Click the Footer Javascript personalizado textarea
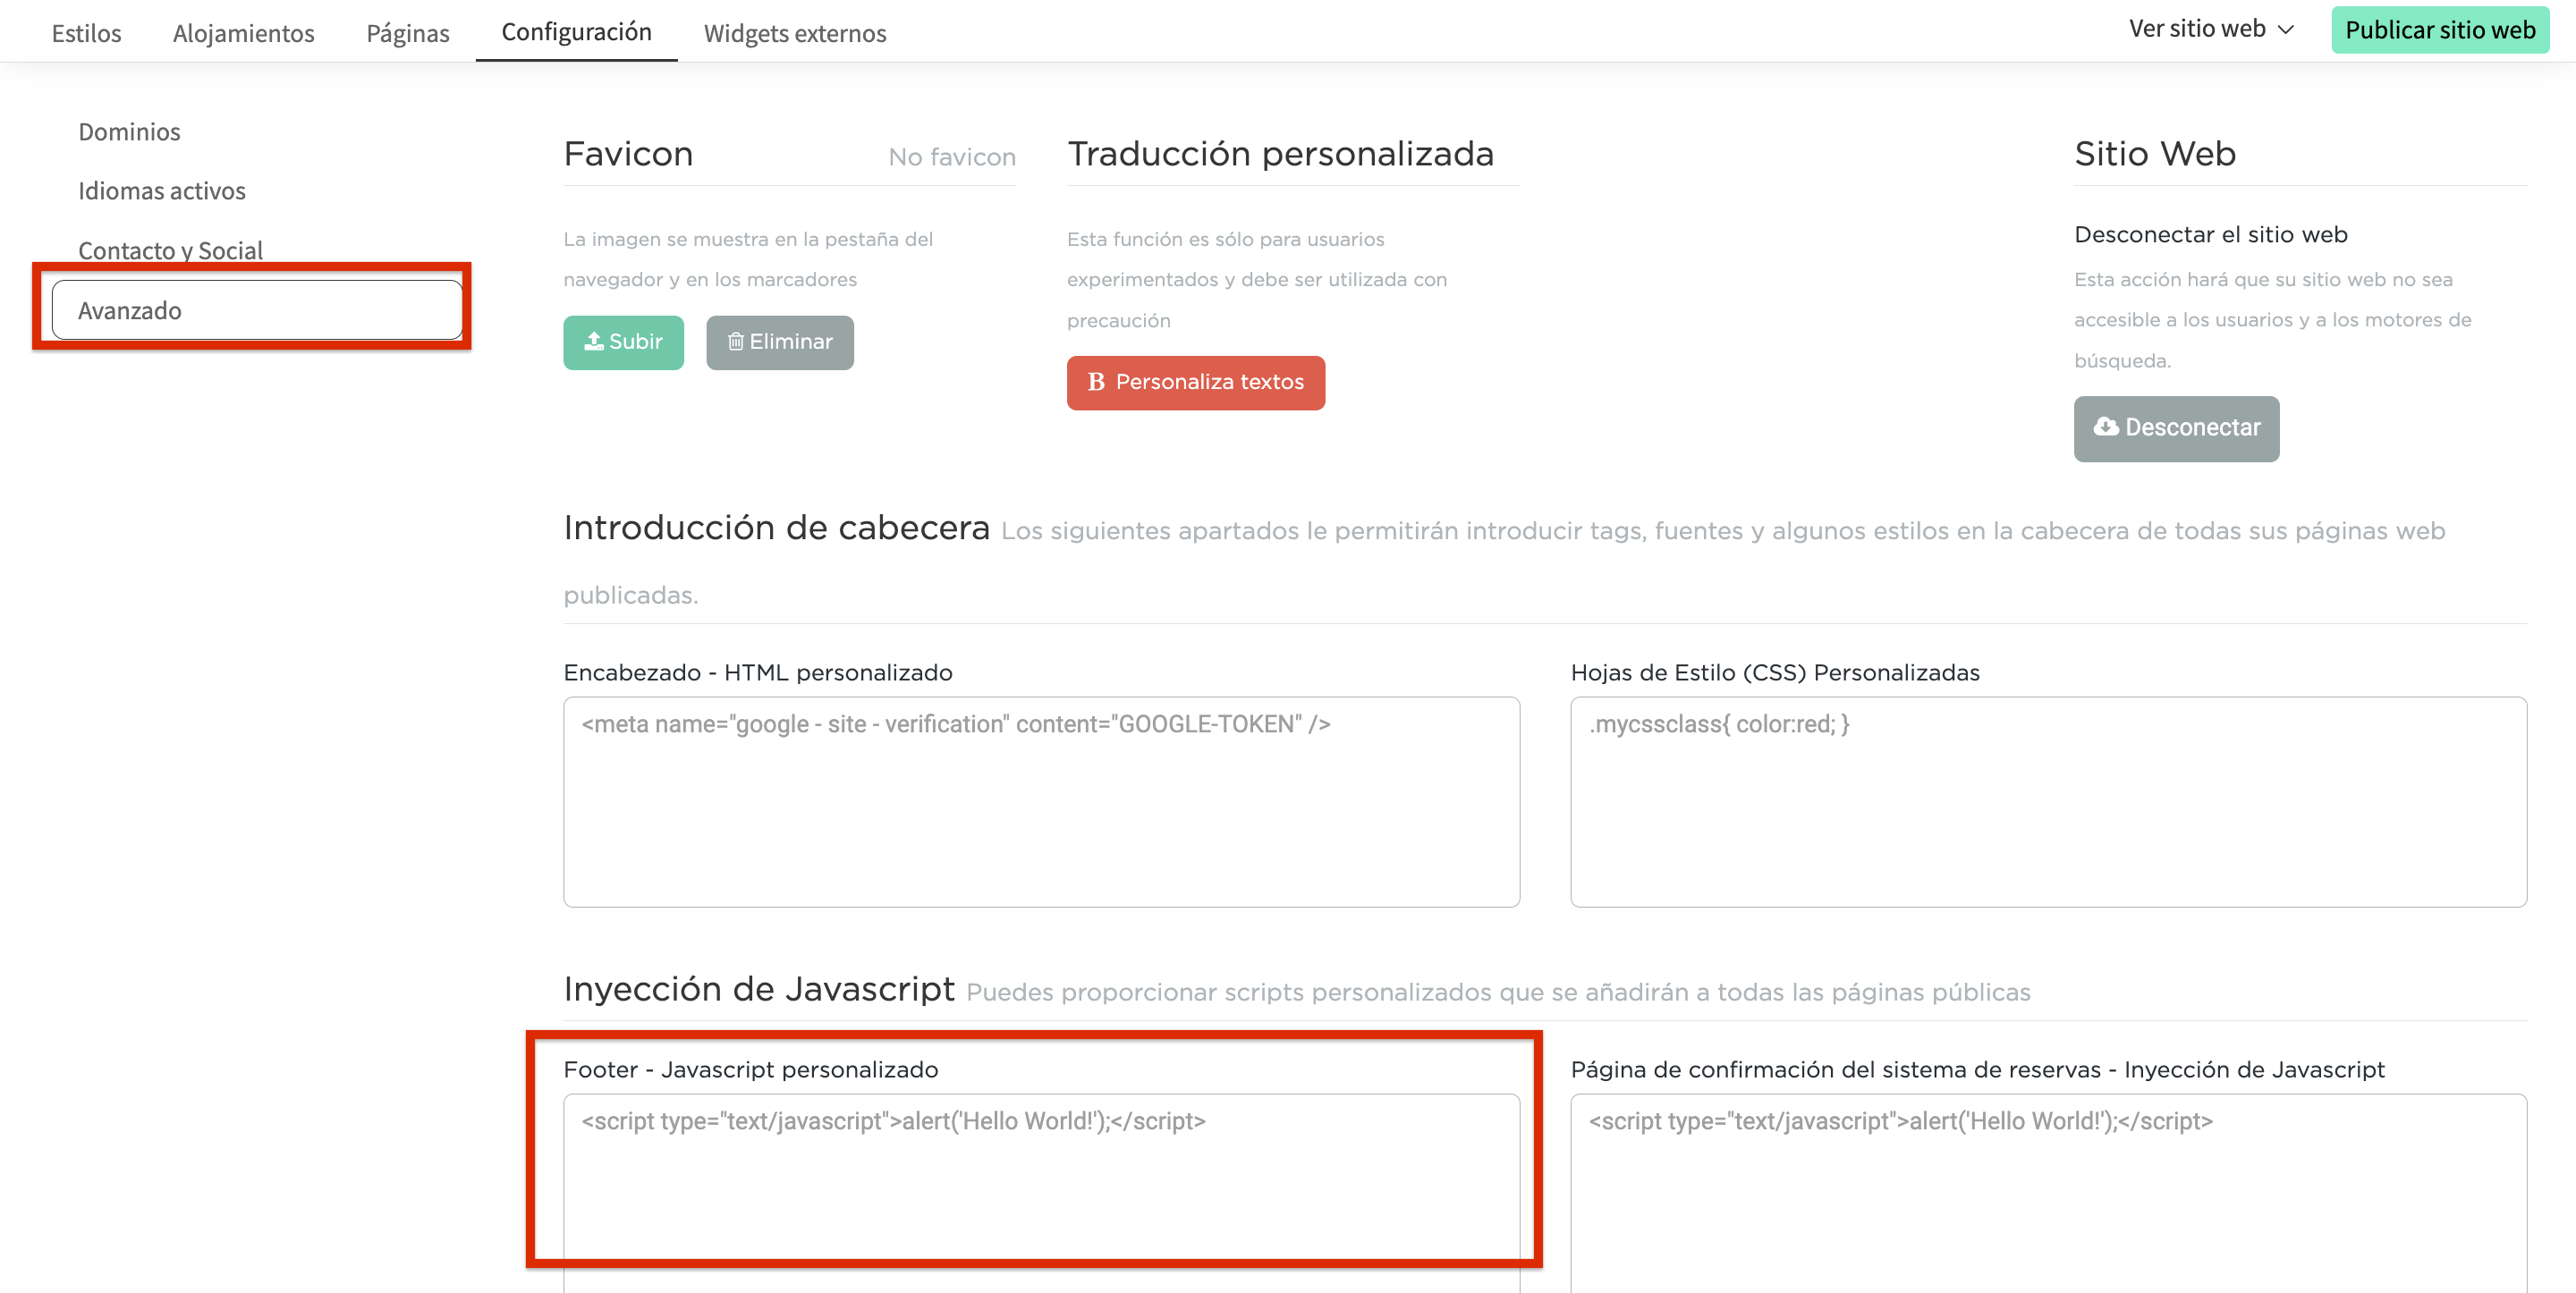The image size is (2576, 1293). click(x=1040, y=1185)
